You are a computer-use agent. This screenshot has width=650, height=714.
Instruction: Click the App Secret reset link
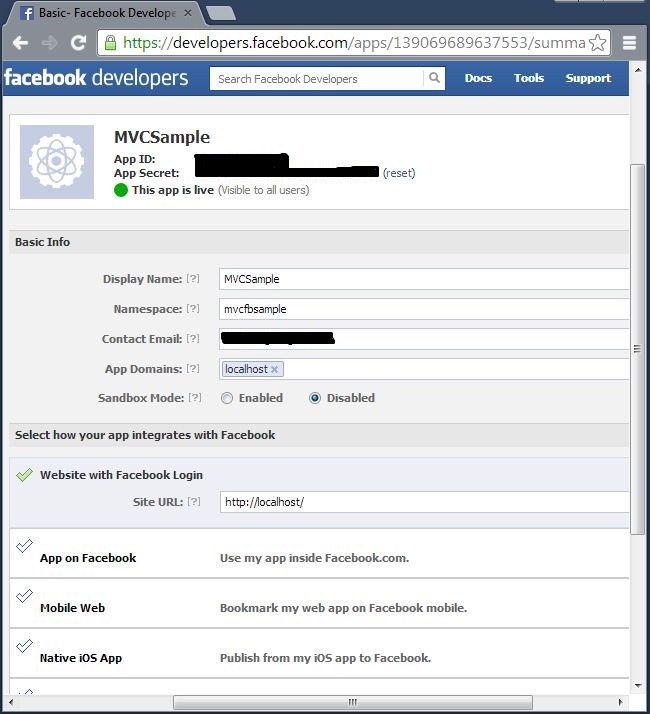399,173
